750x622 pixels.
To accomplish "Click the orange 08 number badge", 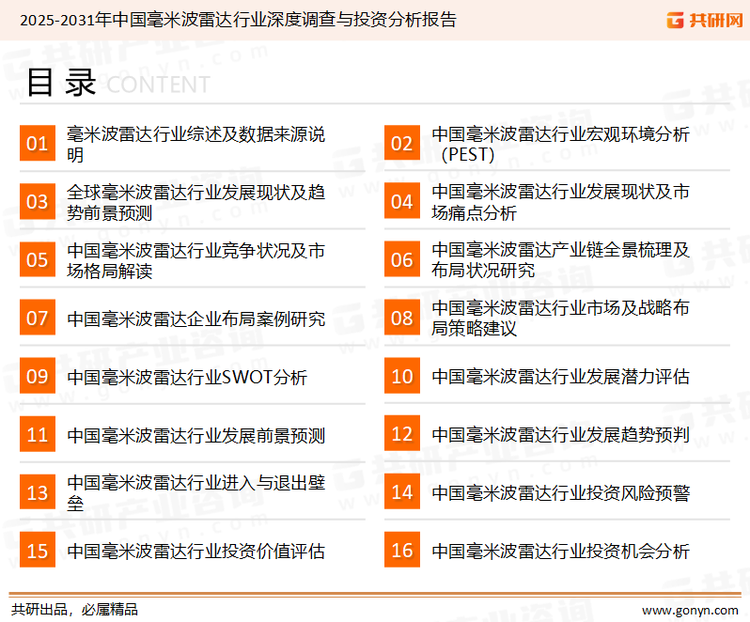I will [402, 318].
